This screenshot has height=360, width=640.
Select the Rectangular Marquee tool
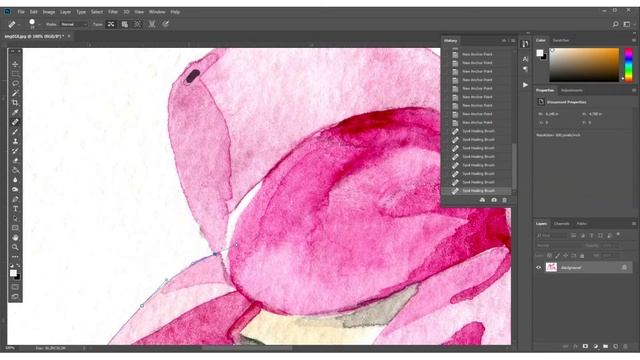pyautogui.click(x=15, y=74)
